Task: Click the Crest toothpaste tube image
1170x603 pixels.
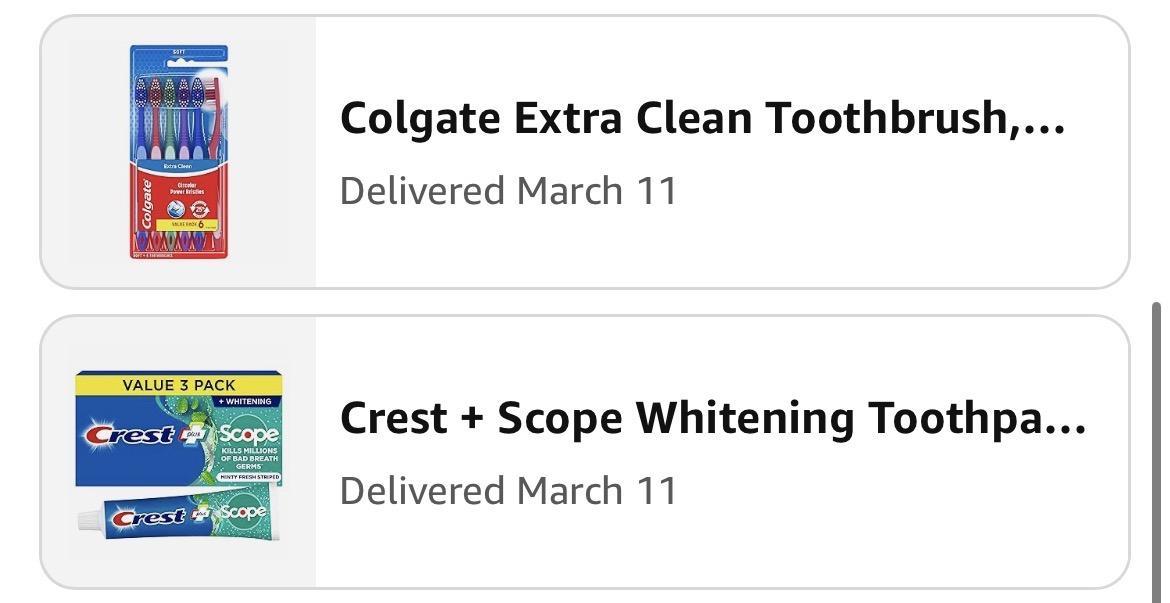Action: (178, 516)
